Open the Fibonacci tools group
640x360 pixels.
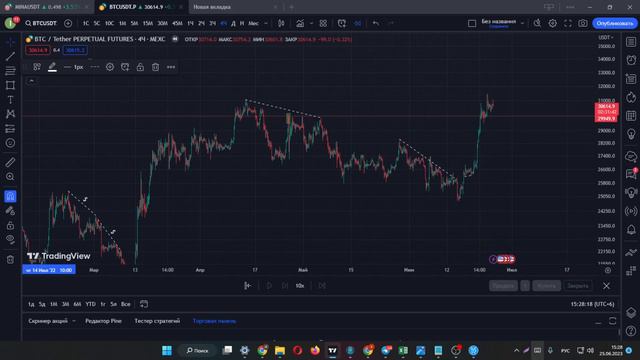coord(10,71)
